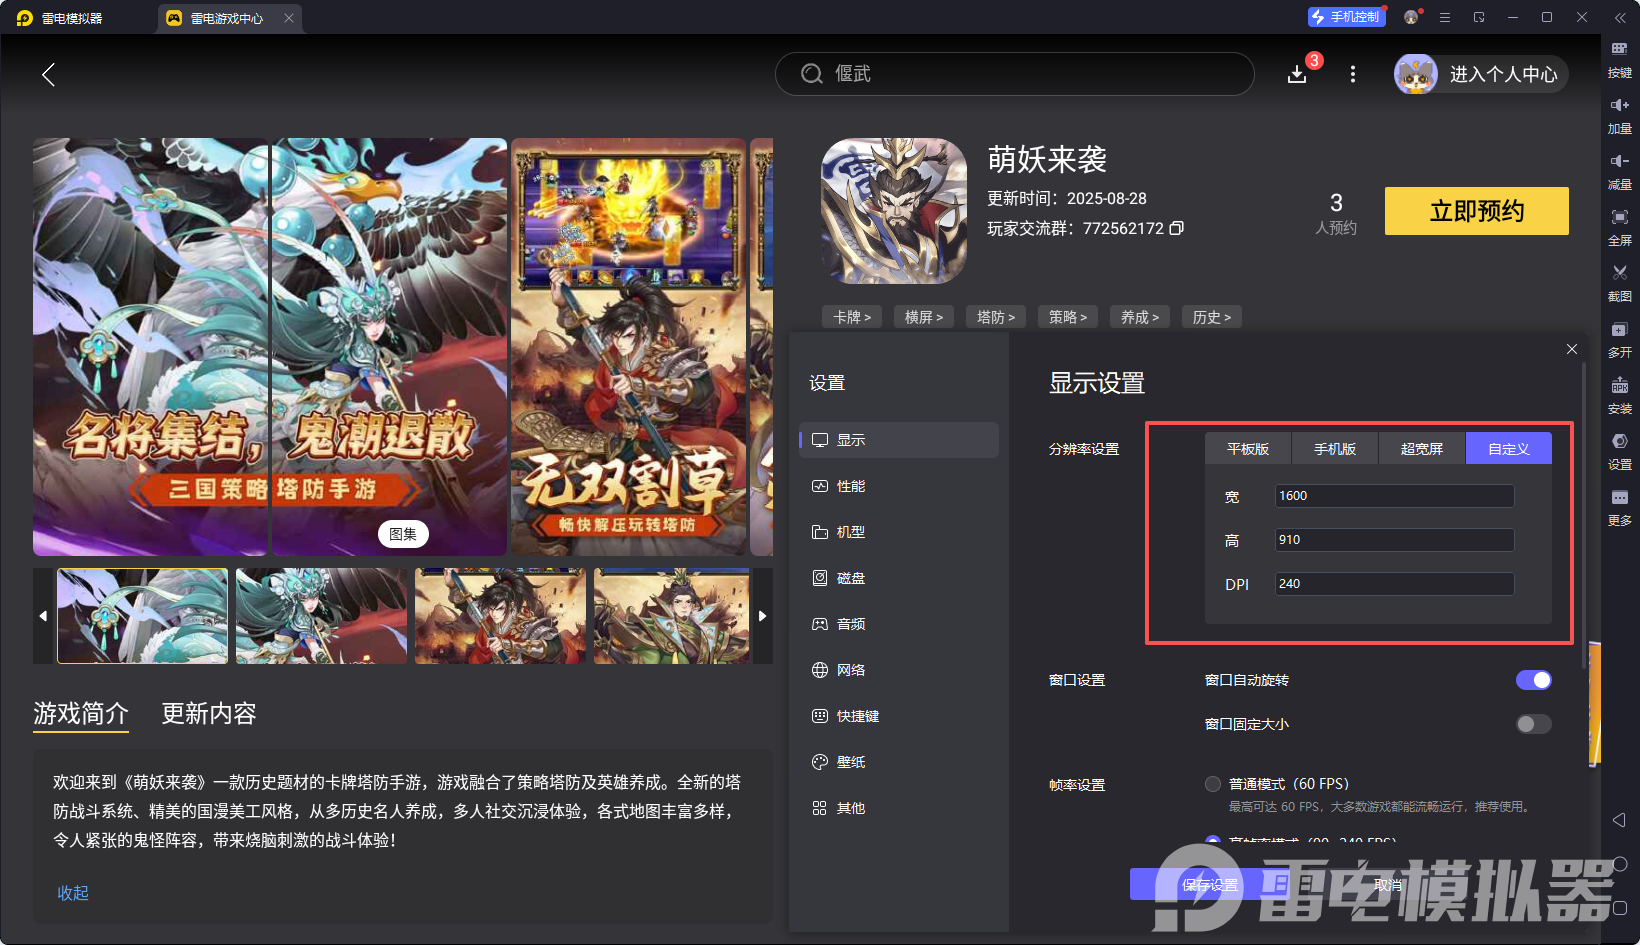
Task: Tap the Android recent apps square
Action: (1620, 908)
